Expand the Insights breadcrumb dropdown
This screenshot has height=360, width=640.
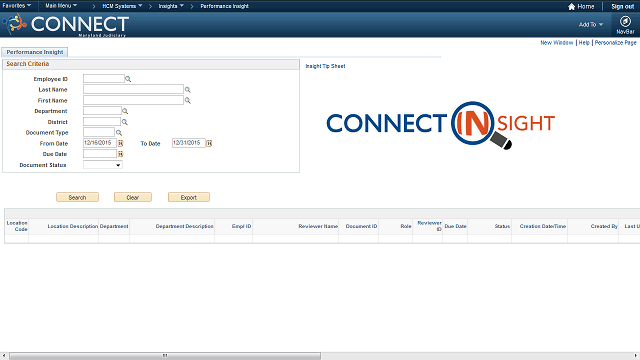(171, 6)
